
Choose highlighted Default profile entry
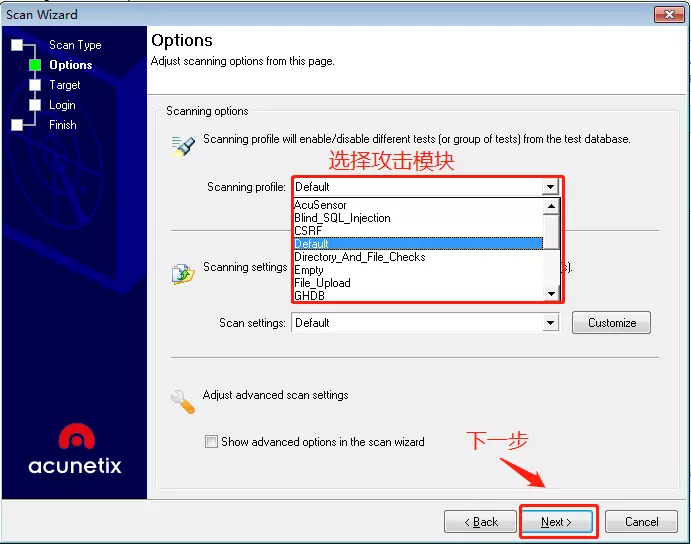click(418, 243)
